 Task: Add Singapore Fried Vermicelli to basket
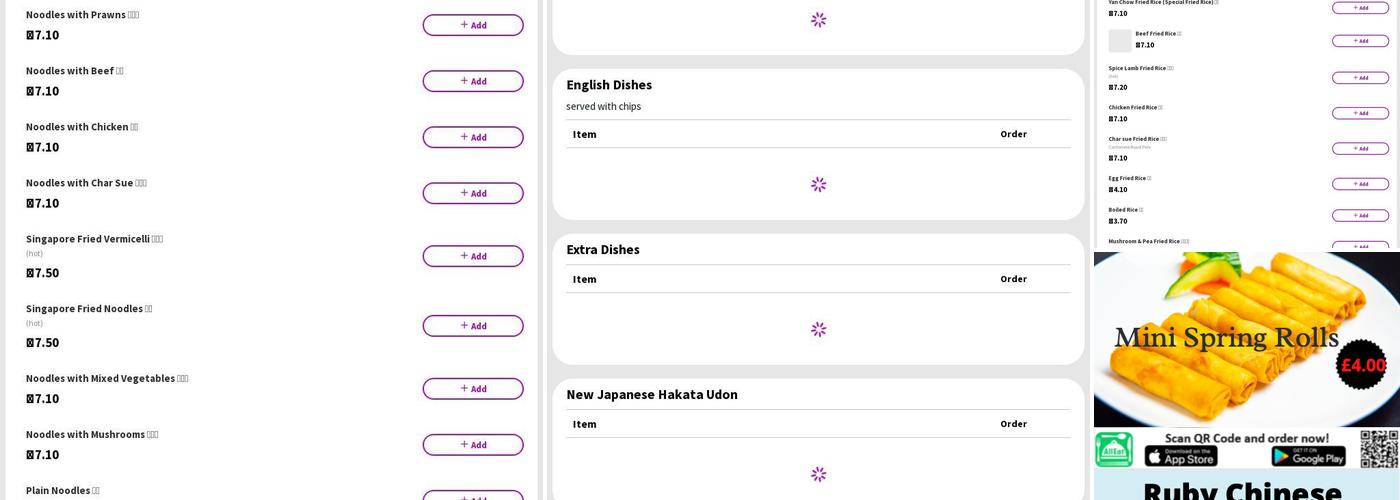472,256
